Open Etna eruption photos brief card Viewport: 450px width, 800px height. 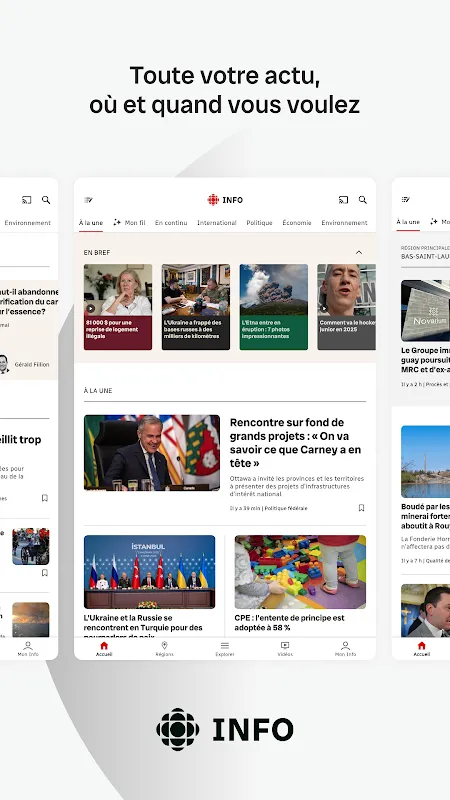pyautogui.click(x=274, y=307)
